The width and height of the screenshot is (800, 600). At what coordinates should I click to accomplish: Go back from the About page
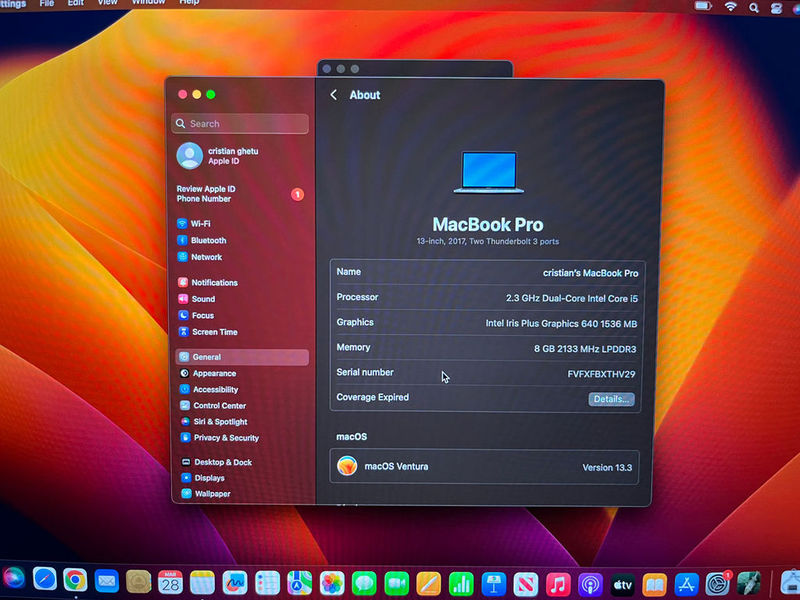pos(334,95)
